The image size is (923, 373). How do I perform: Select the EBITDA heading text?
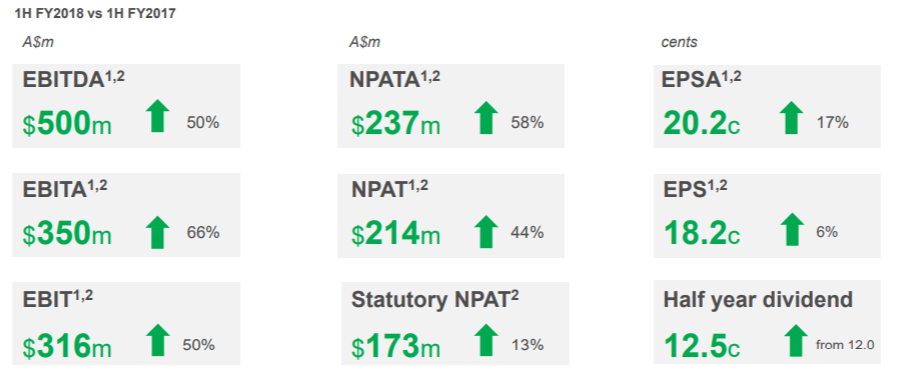[x=63, y=80]
